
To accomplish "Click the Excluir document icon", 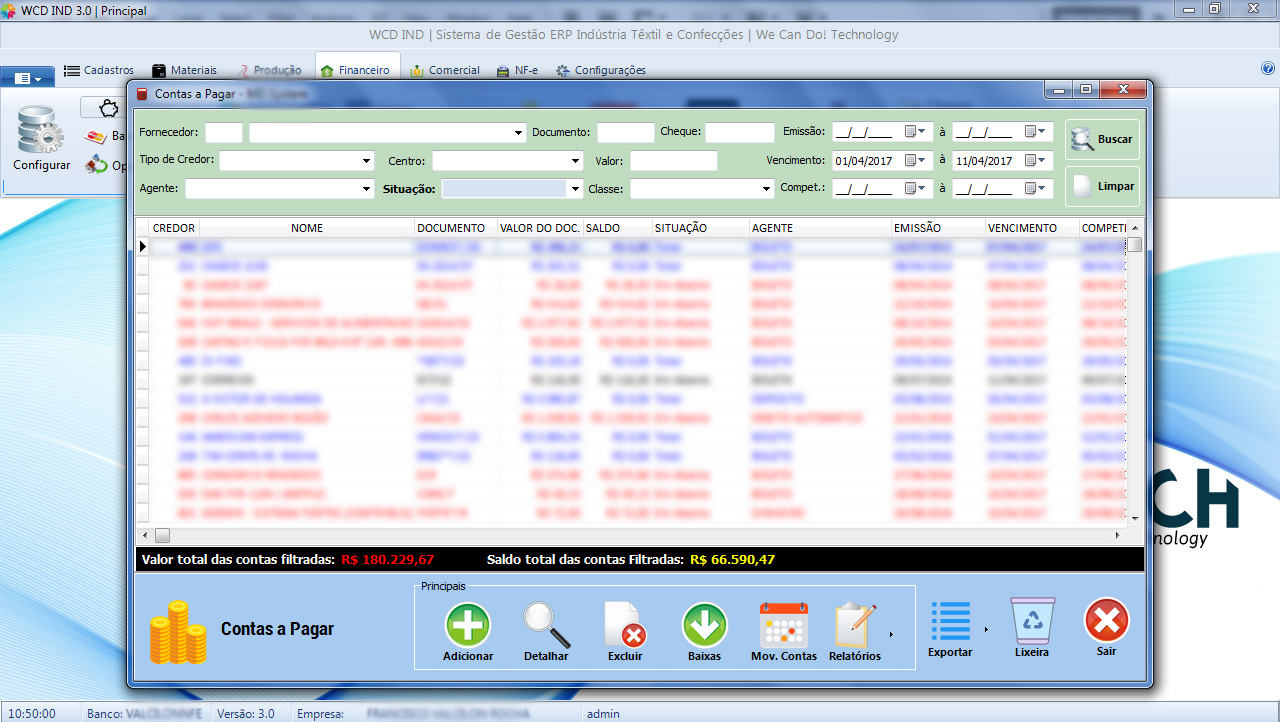I will 625,626.
